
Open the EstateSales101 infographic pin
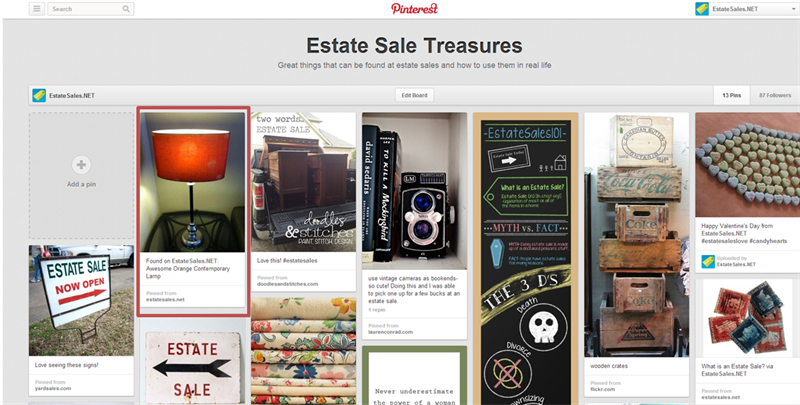[526, 259]
